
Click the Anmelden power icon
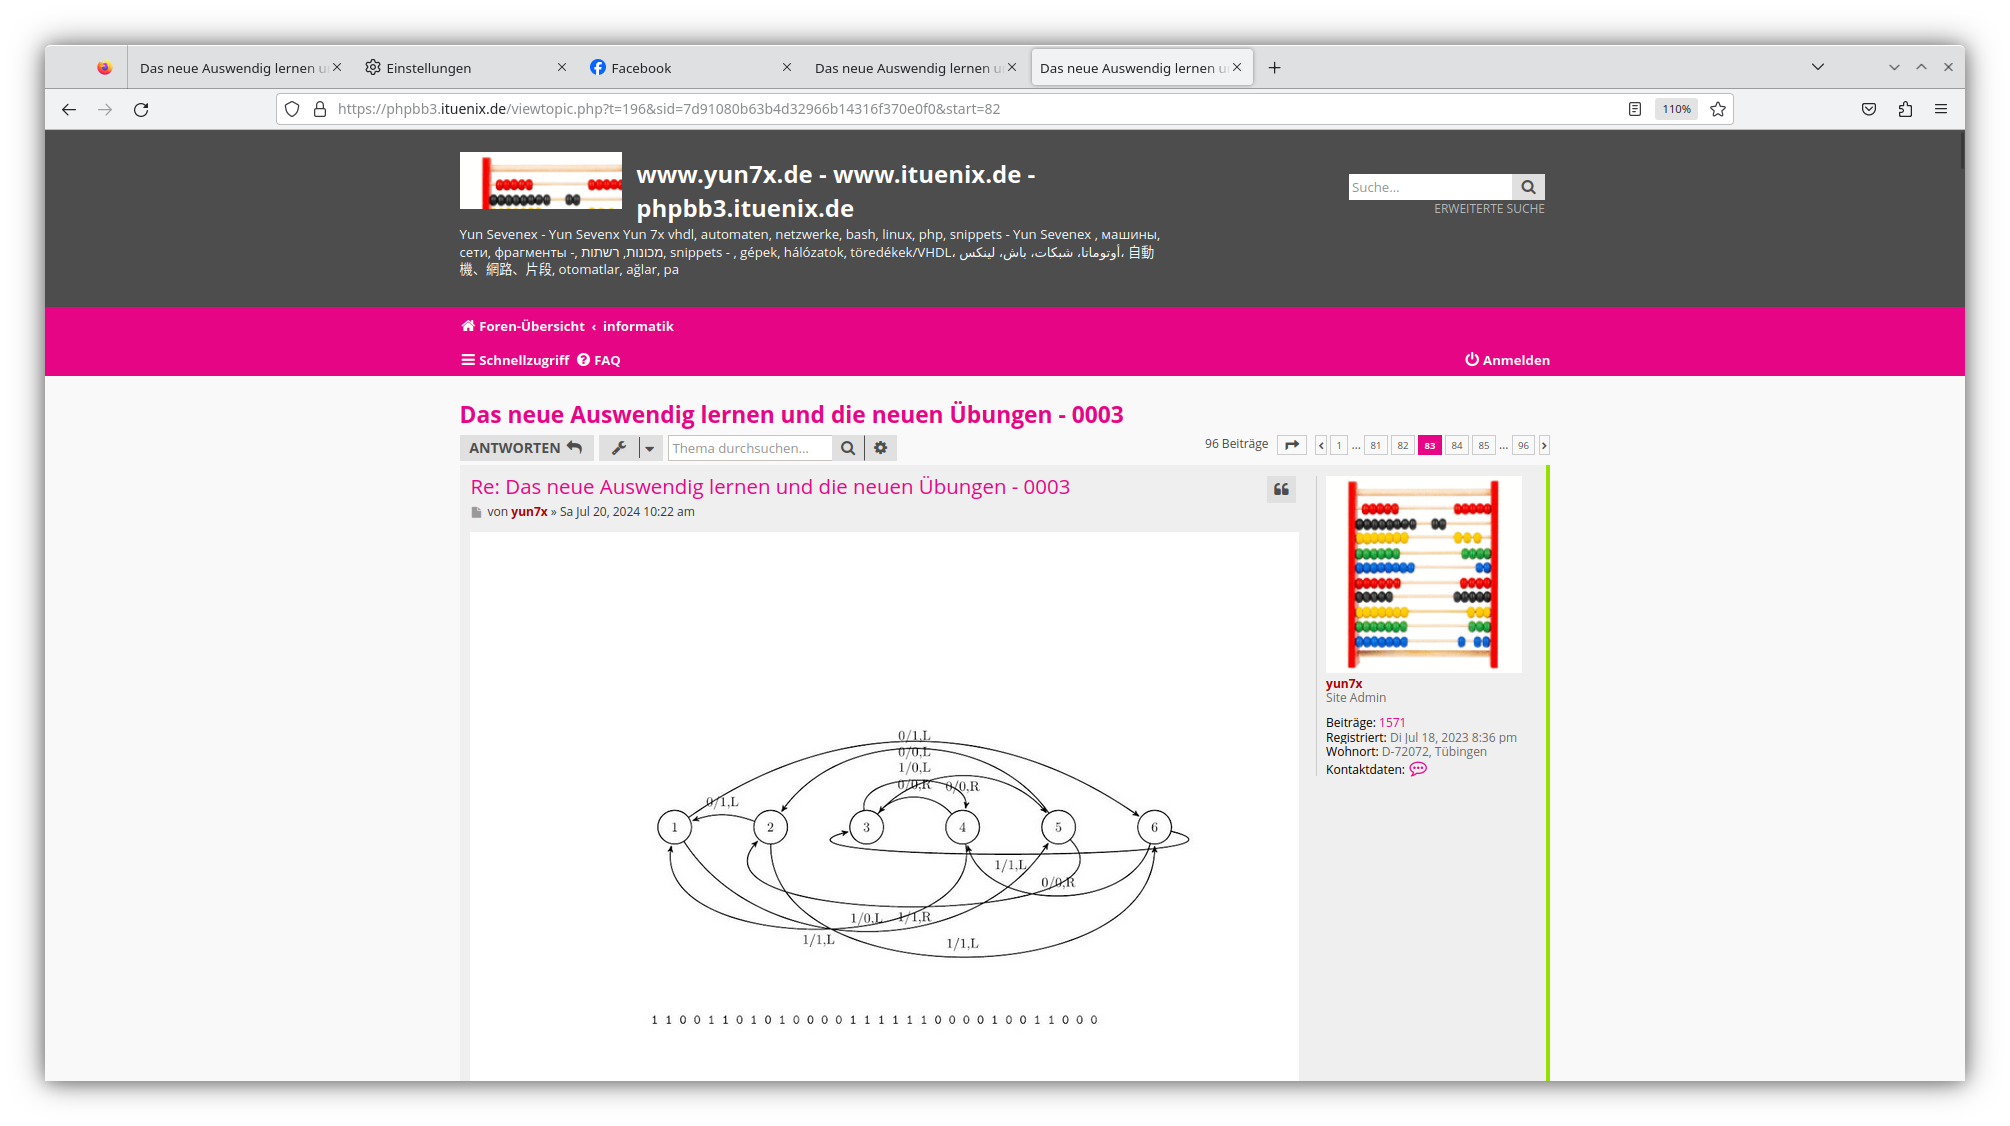click(x=1471, y=360)
